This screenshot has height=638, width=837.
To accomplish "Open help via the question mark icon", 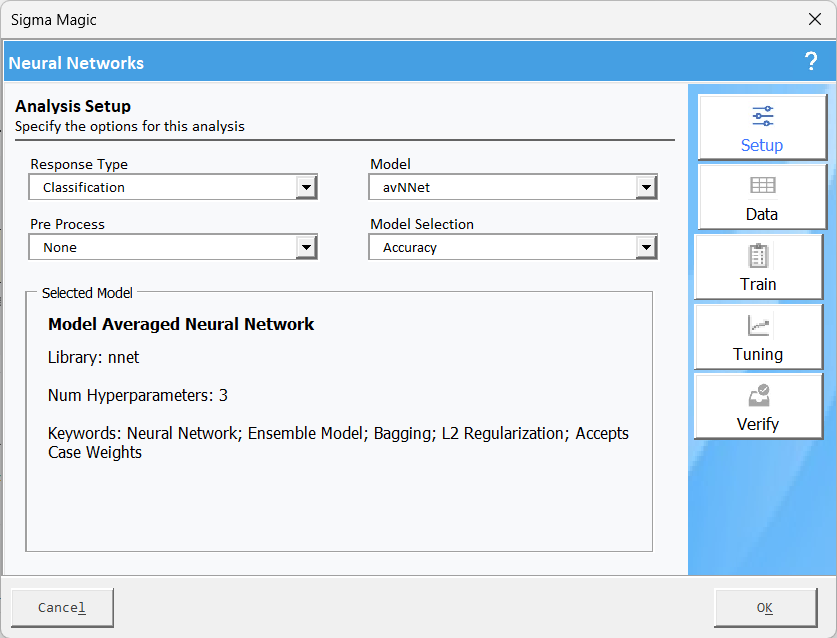I will click(x=811, y=62).
